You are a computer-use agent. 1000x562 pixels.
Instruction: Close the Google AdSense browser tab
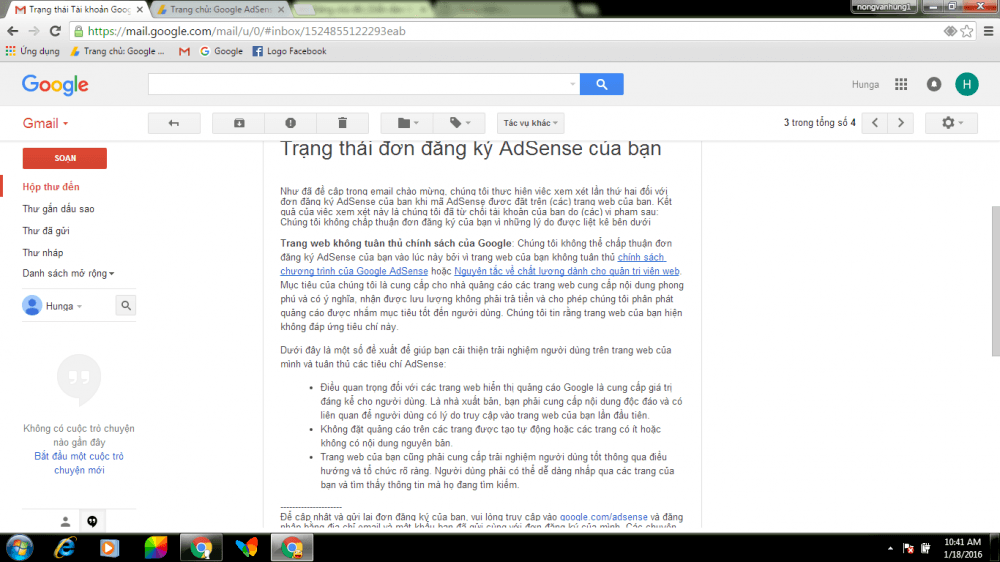pos(281,10)
